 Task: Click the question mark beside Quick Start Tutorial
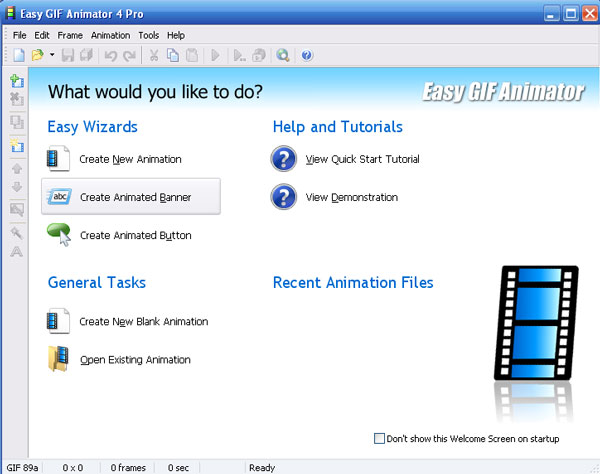(x=284, y=158)
